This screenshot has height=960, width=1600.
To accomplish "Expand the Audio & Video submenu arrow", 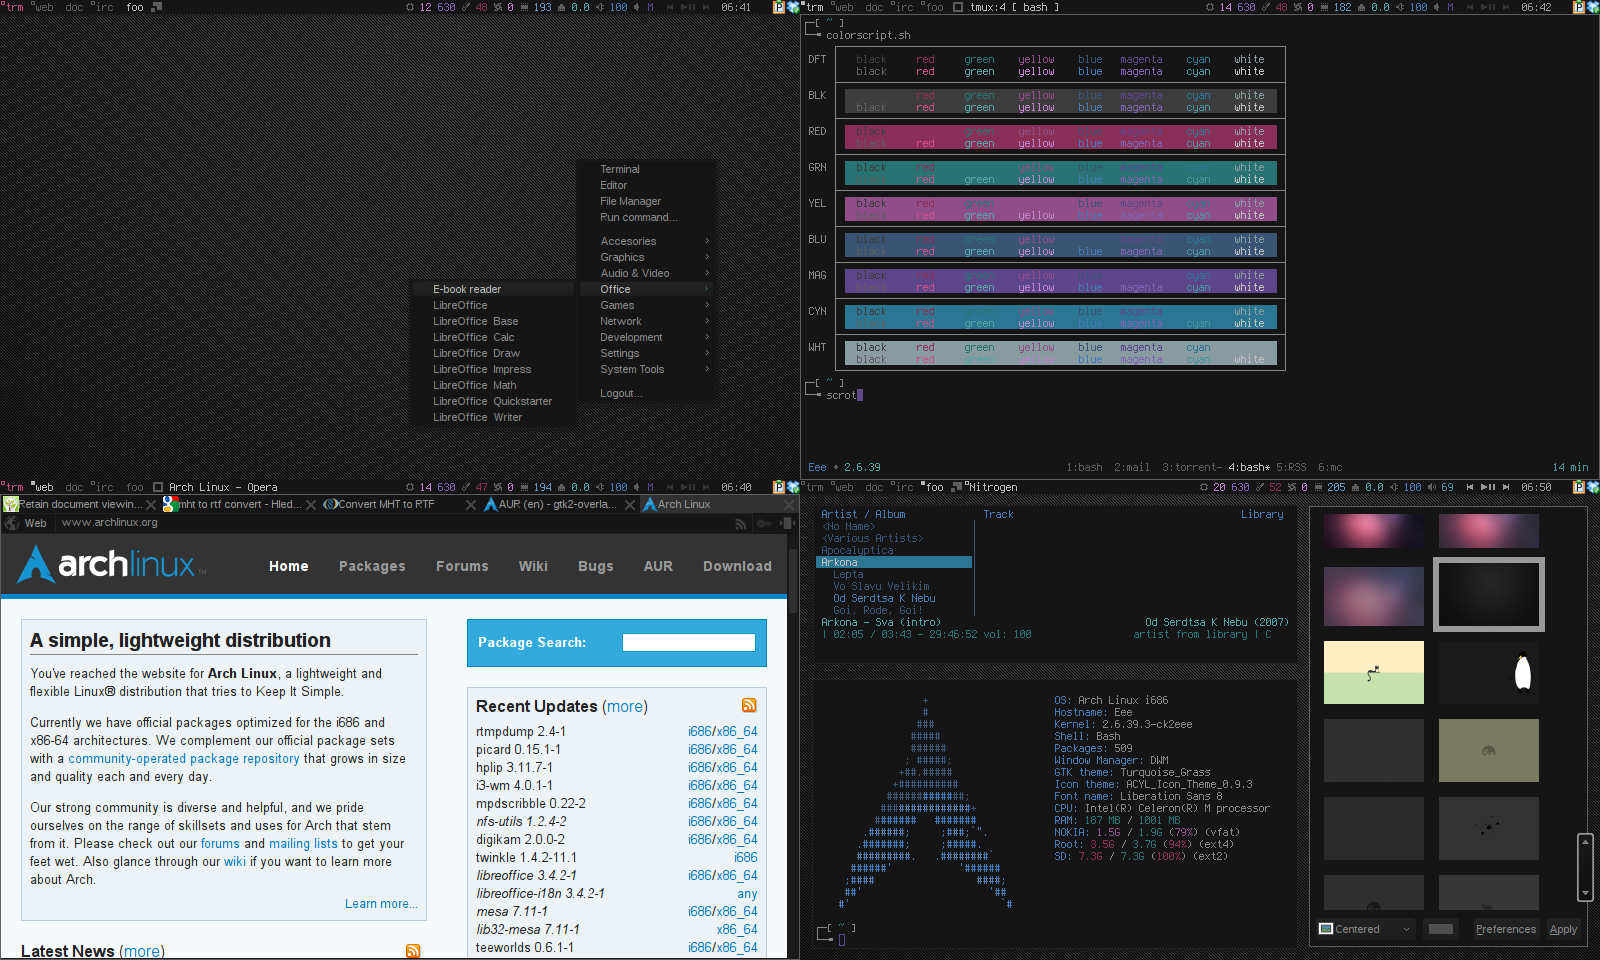I will click(707, 273).
